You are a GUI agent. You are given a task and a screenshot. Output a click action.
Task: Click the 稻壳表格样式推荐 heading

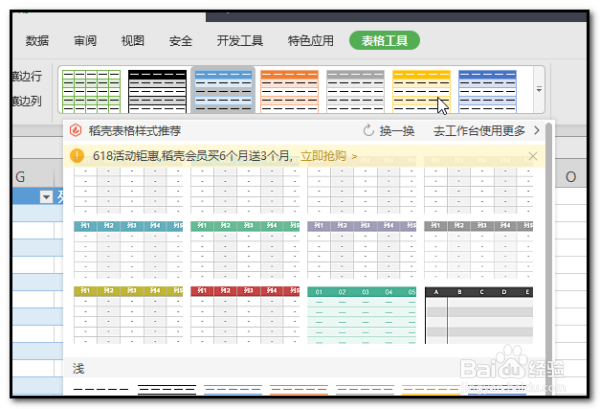135,131
